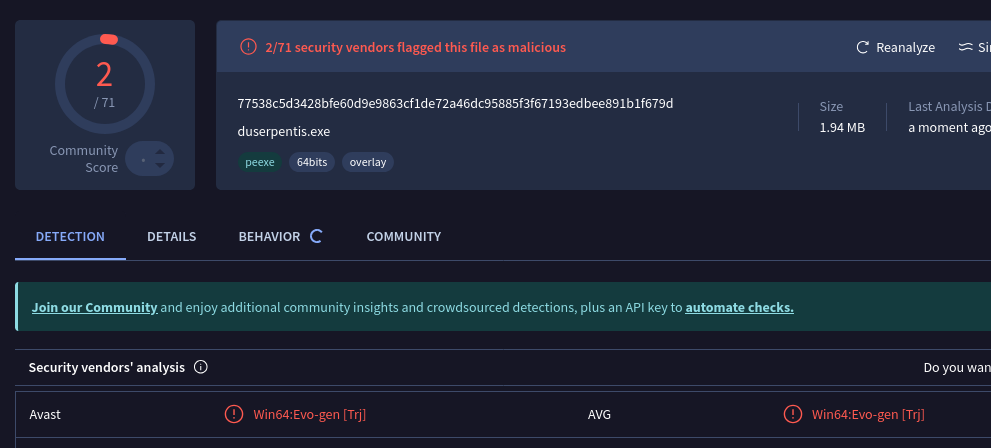
Task: Downvote the Community Score with the down arrow
Action: coord(159,166)
